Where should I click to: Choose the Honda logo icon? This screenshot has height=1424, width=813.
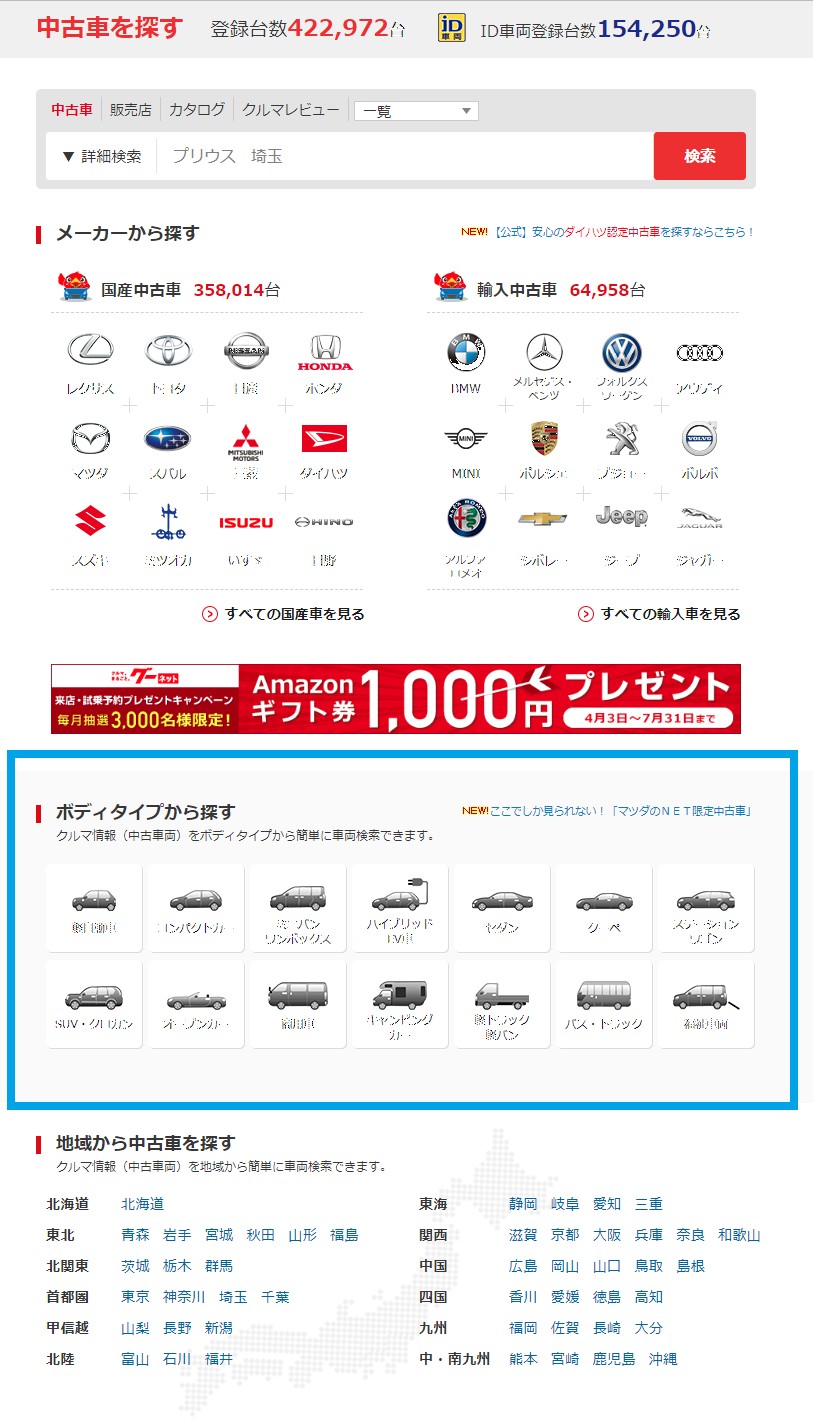point(324,352)
